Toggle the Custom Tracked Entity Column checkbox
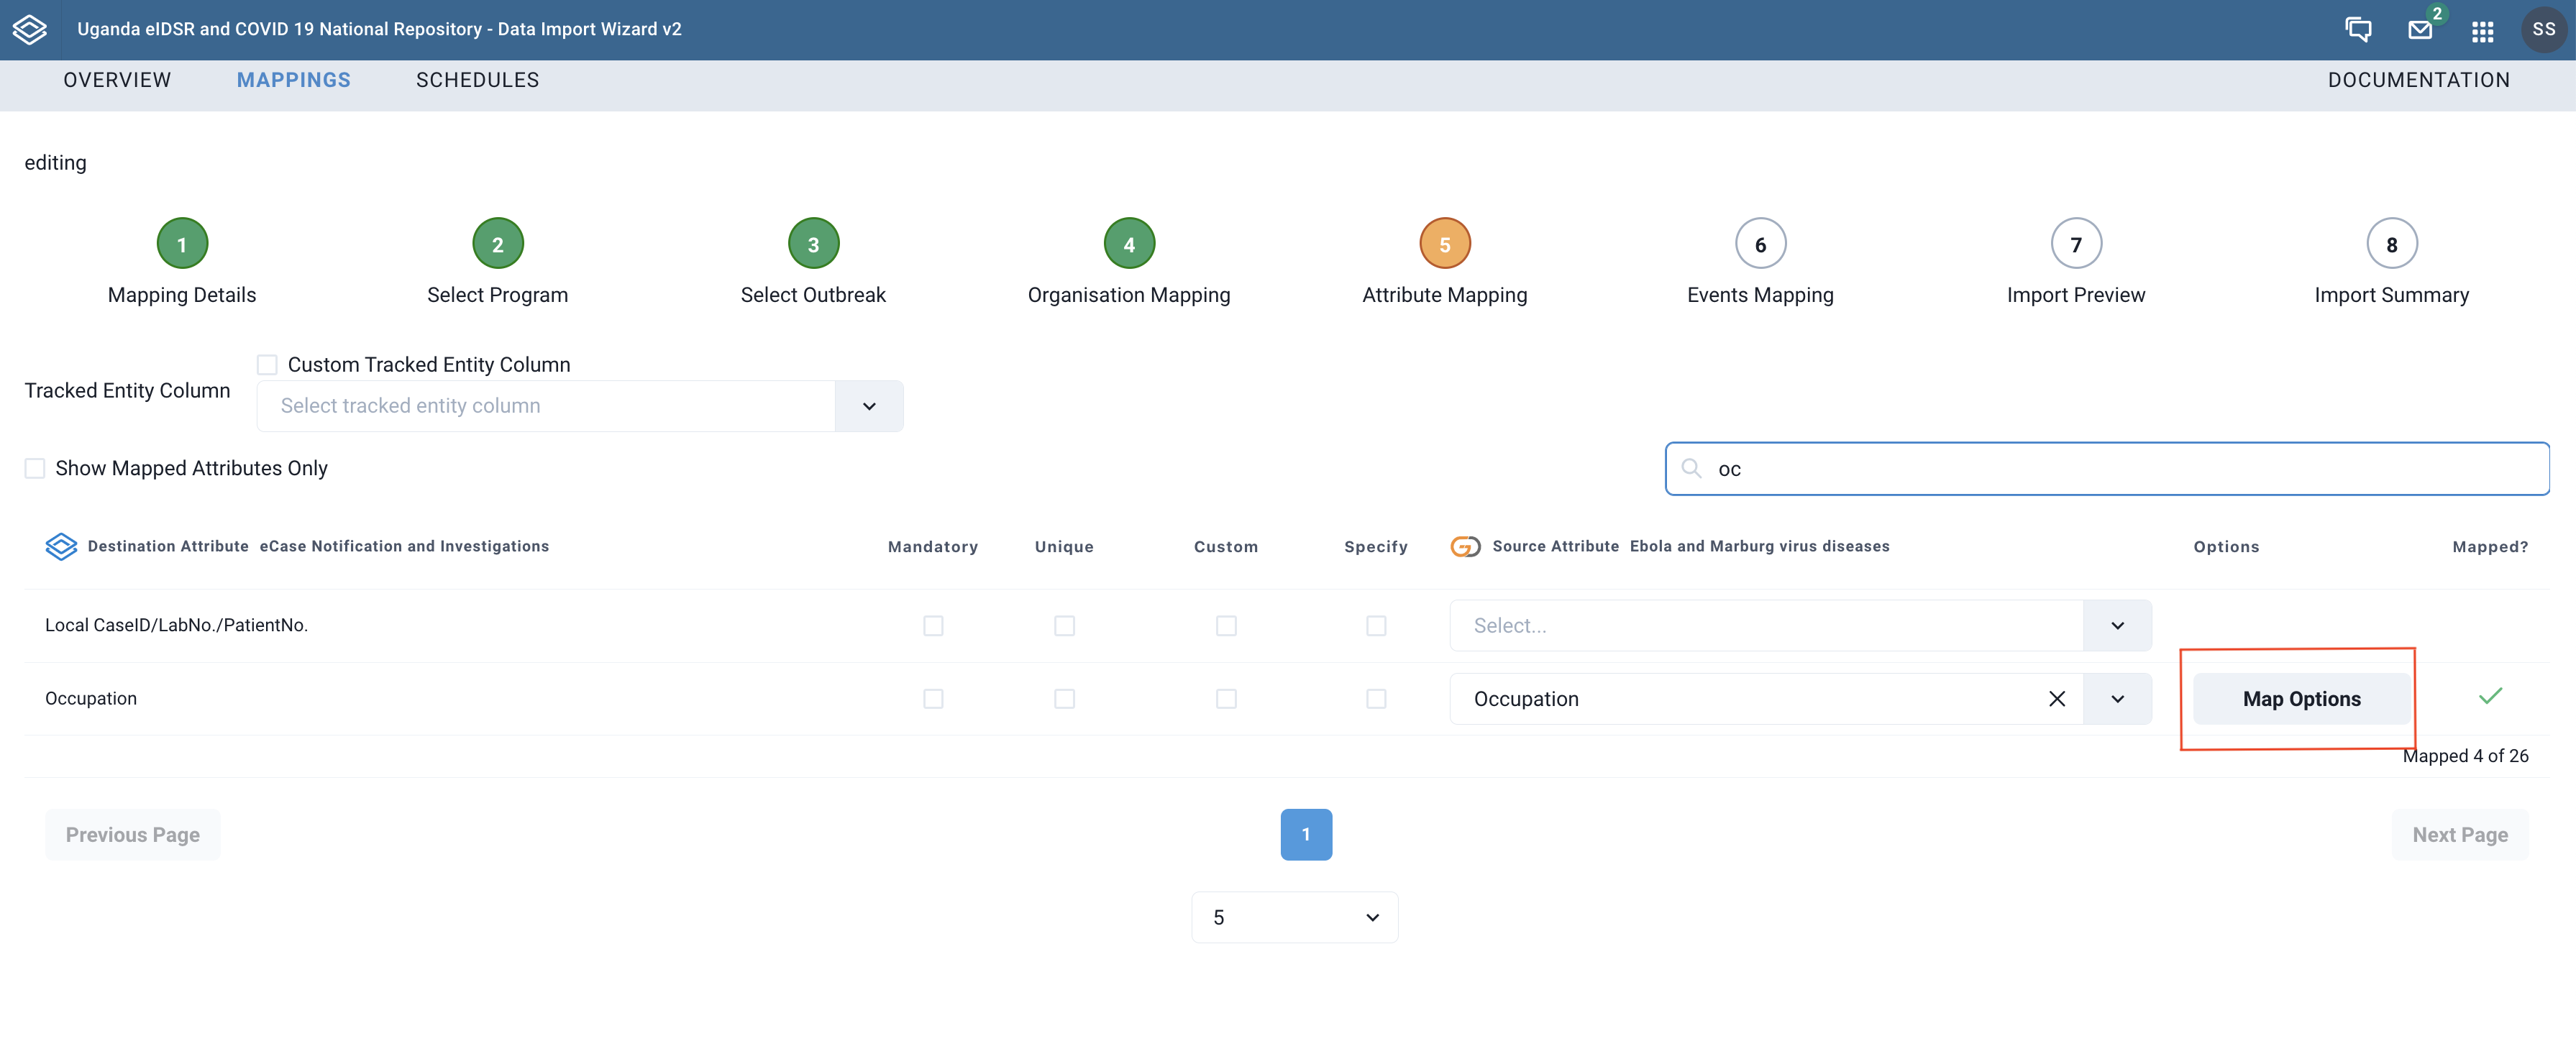 pos(268,363)
